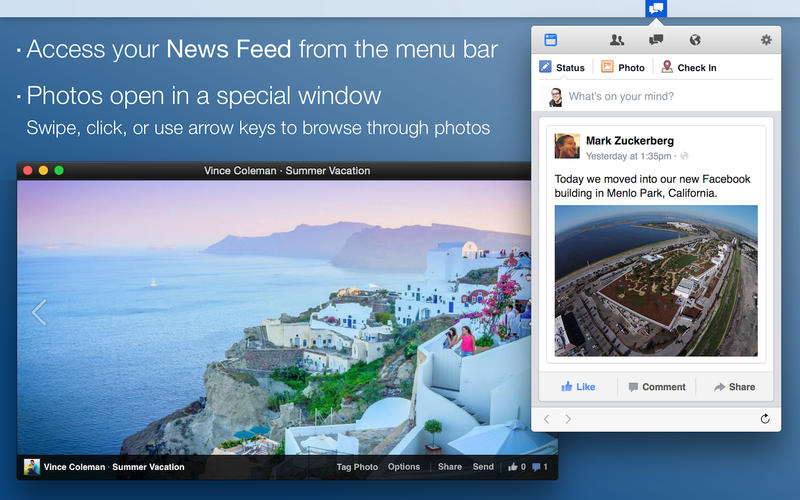800x500 pixels.
Task: Share Mark Zuckerberg's post
Action: pyautogui.click(x=734, y=387)
